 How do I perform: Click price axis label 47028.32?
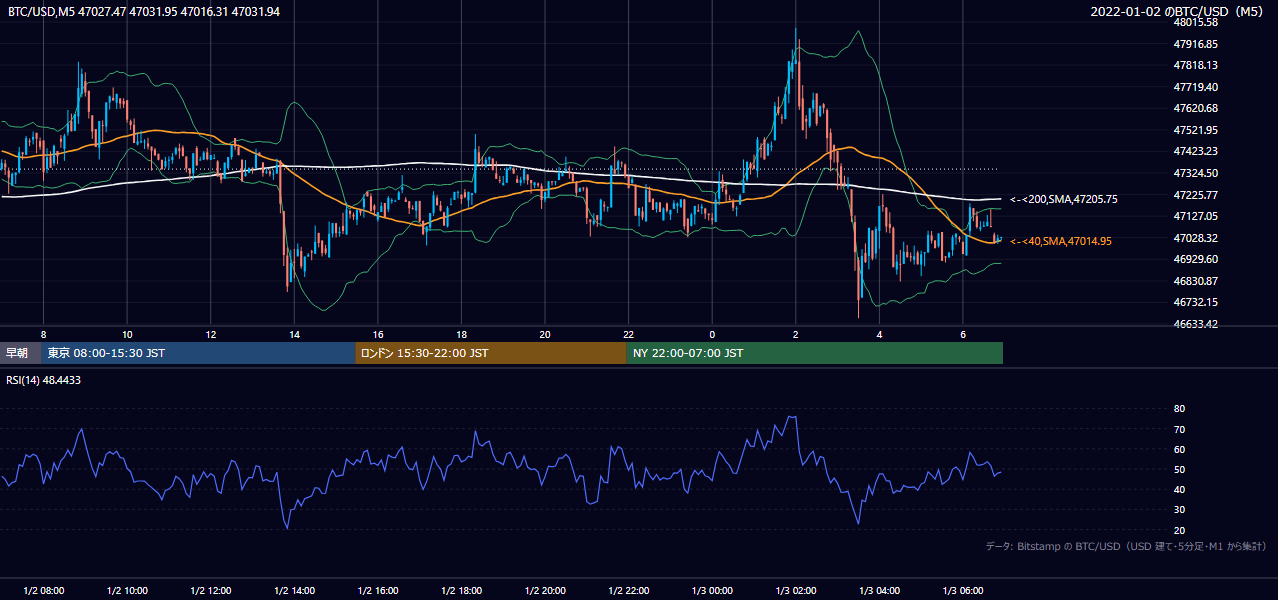coord(1196,238)
